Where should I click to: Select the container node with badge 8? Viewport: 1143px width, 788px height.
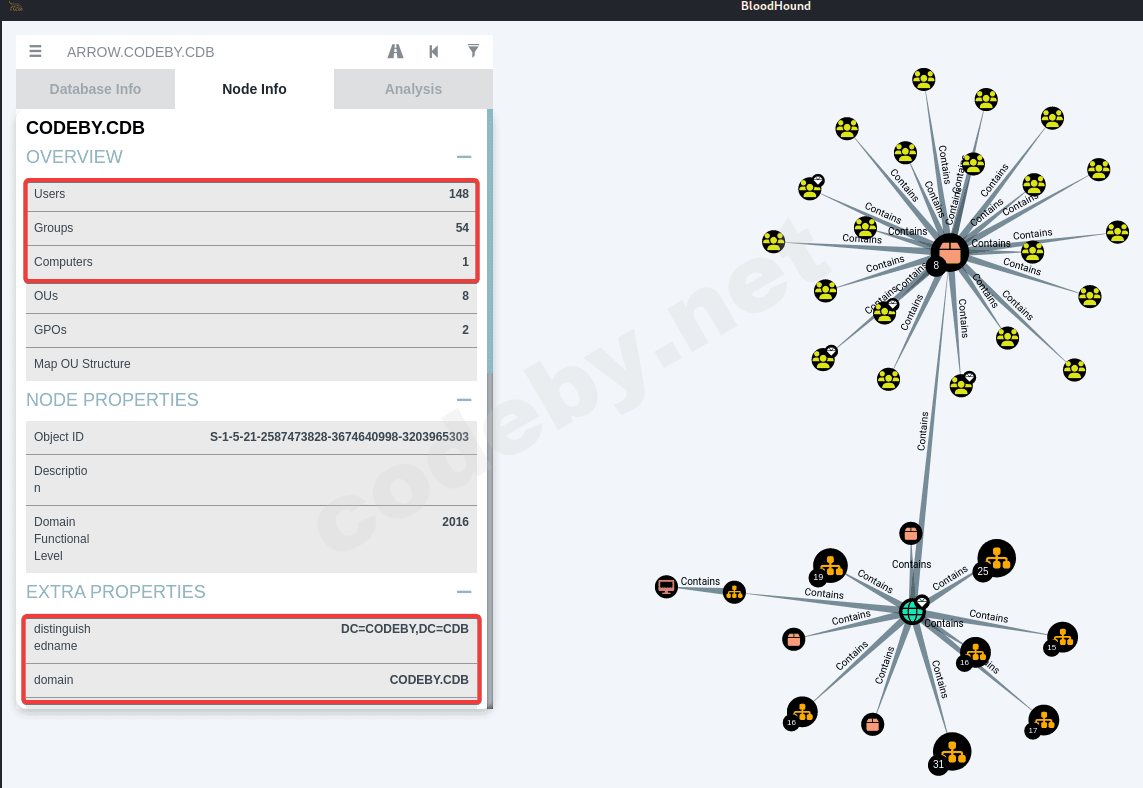(x=949, y=253)
